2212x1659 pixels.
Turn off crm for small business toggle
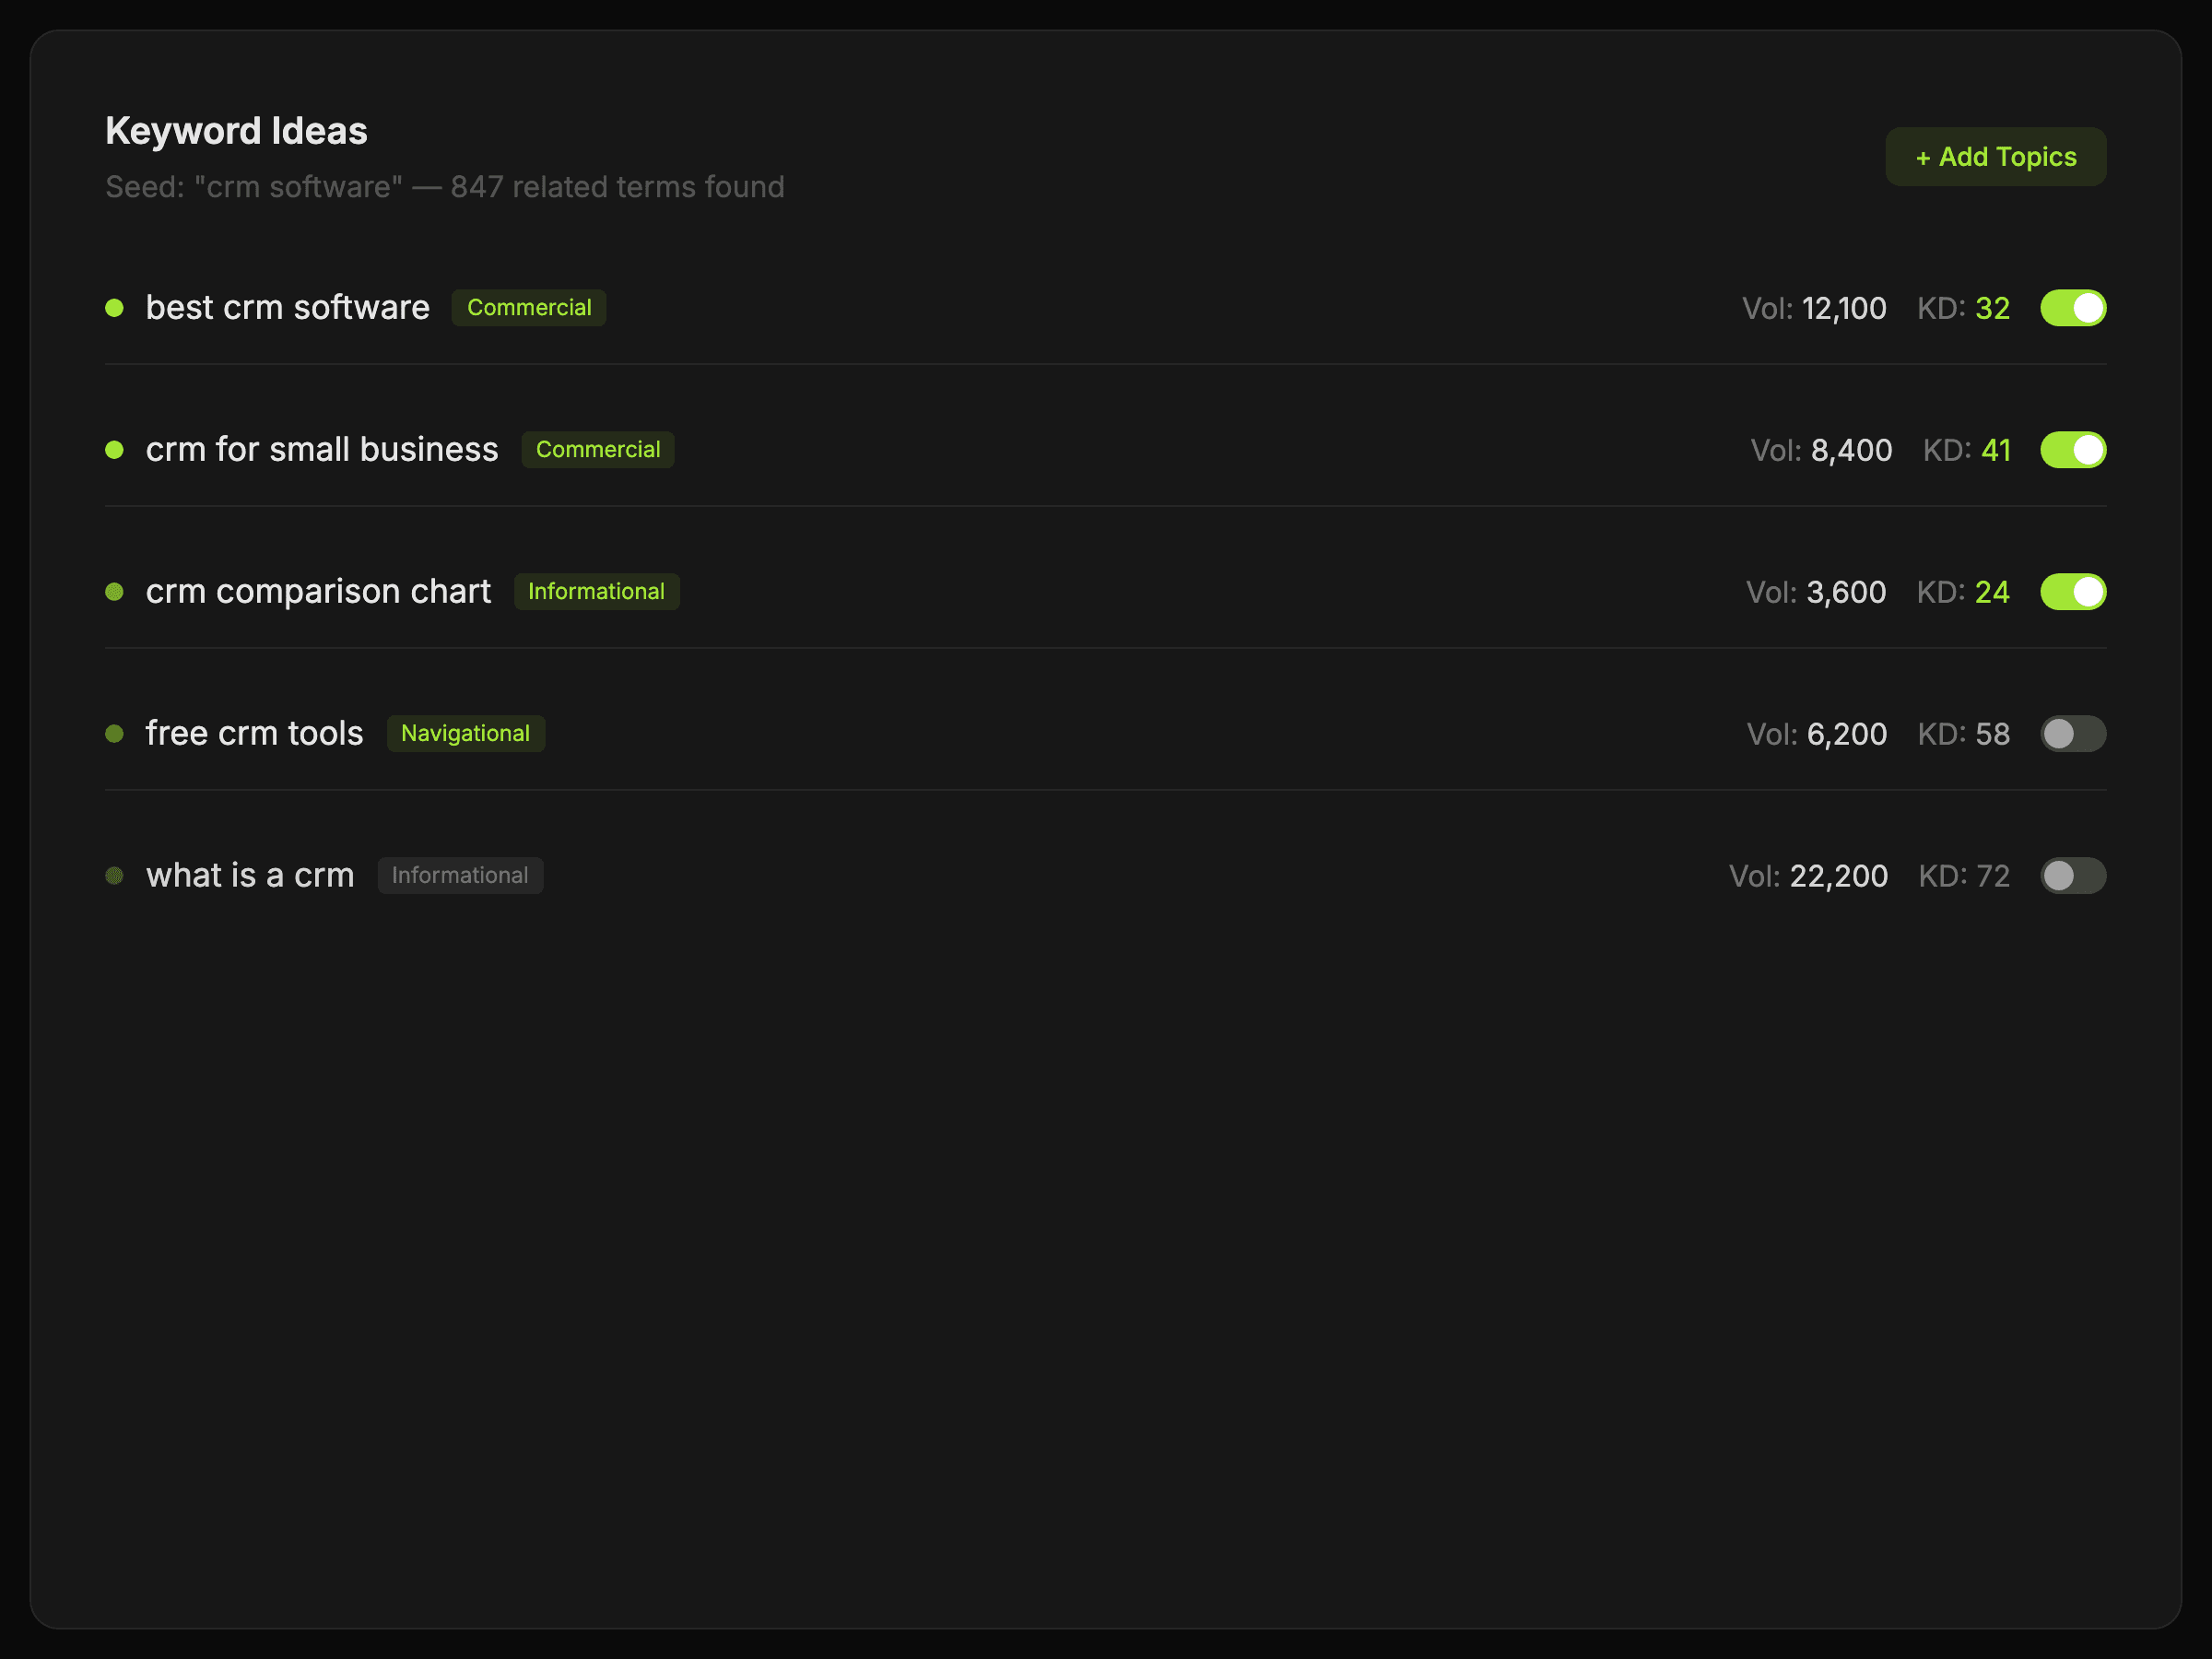[x=2072, y=450]
